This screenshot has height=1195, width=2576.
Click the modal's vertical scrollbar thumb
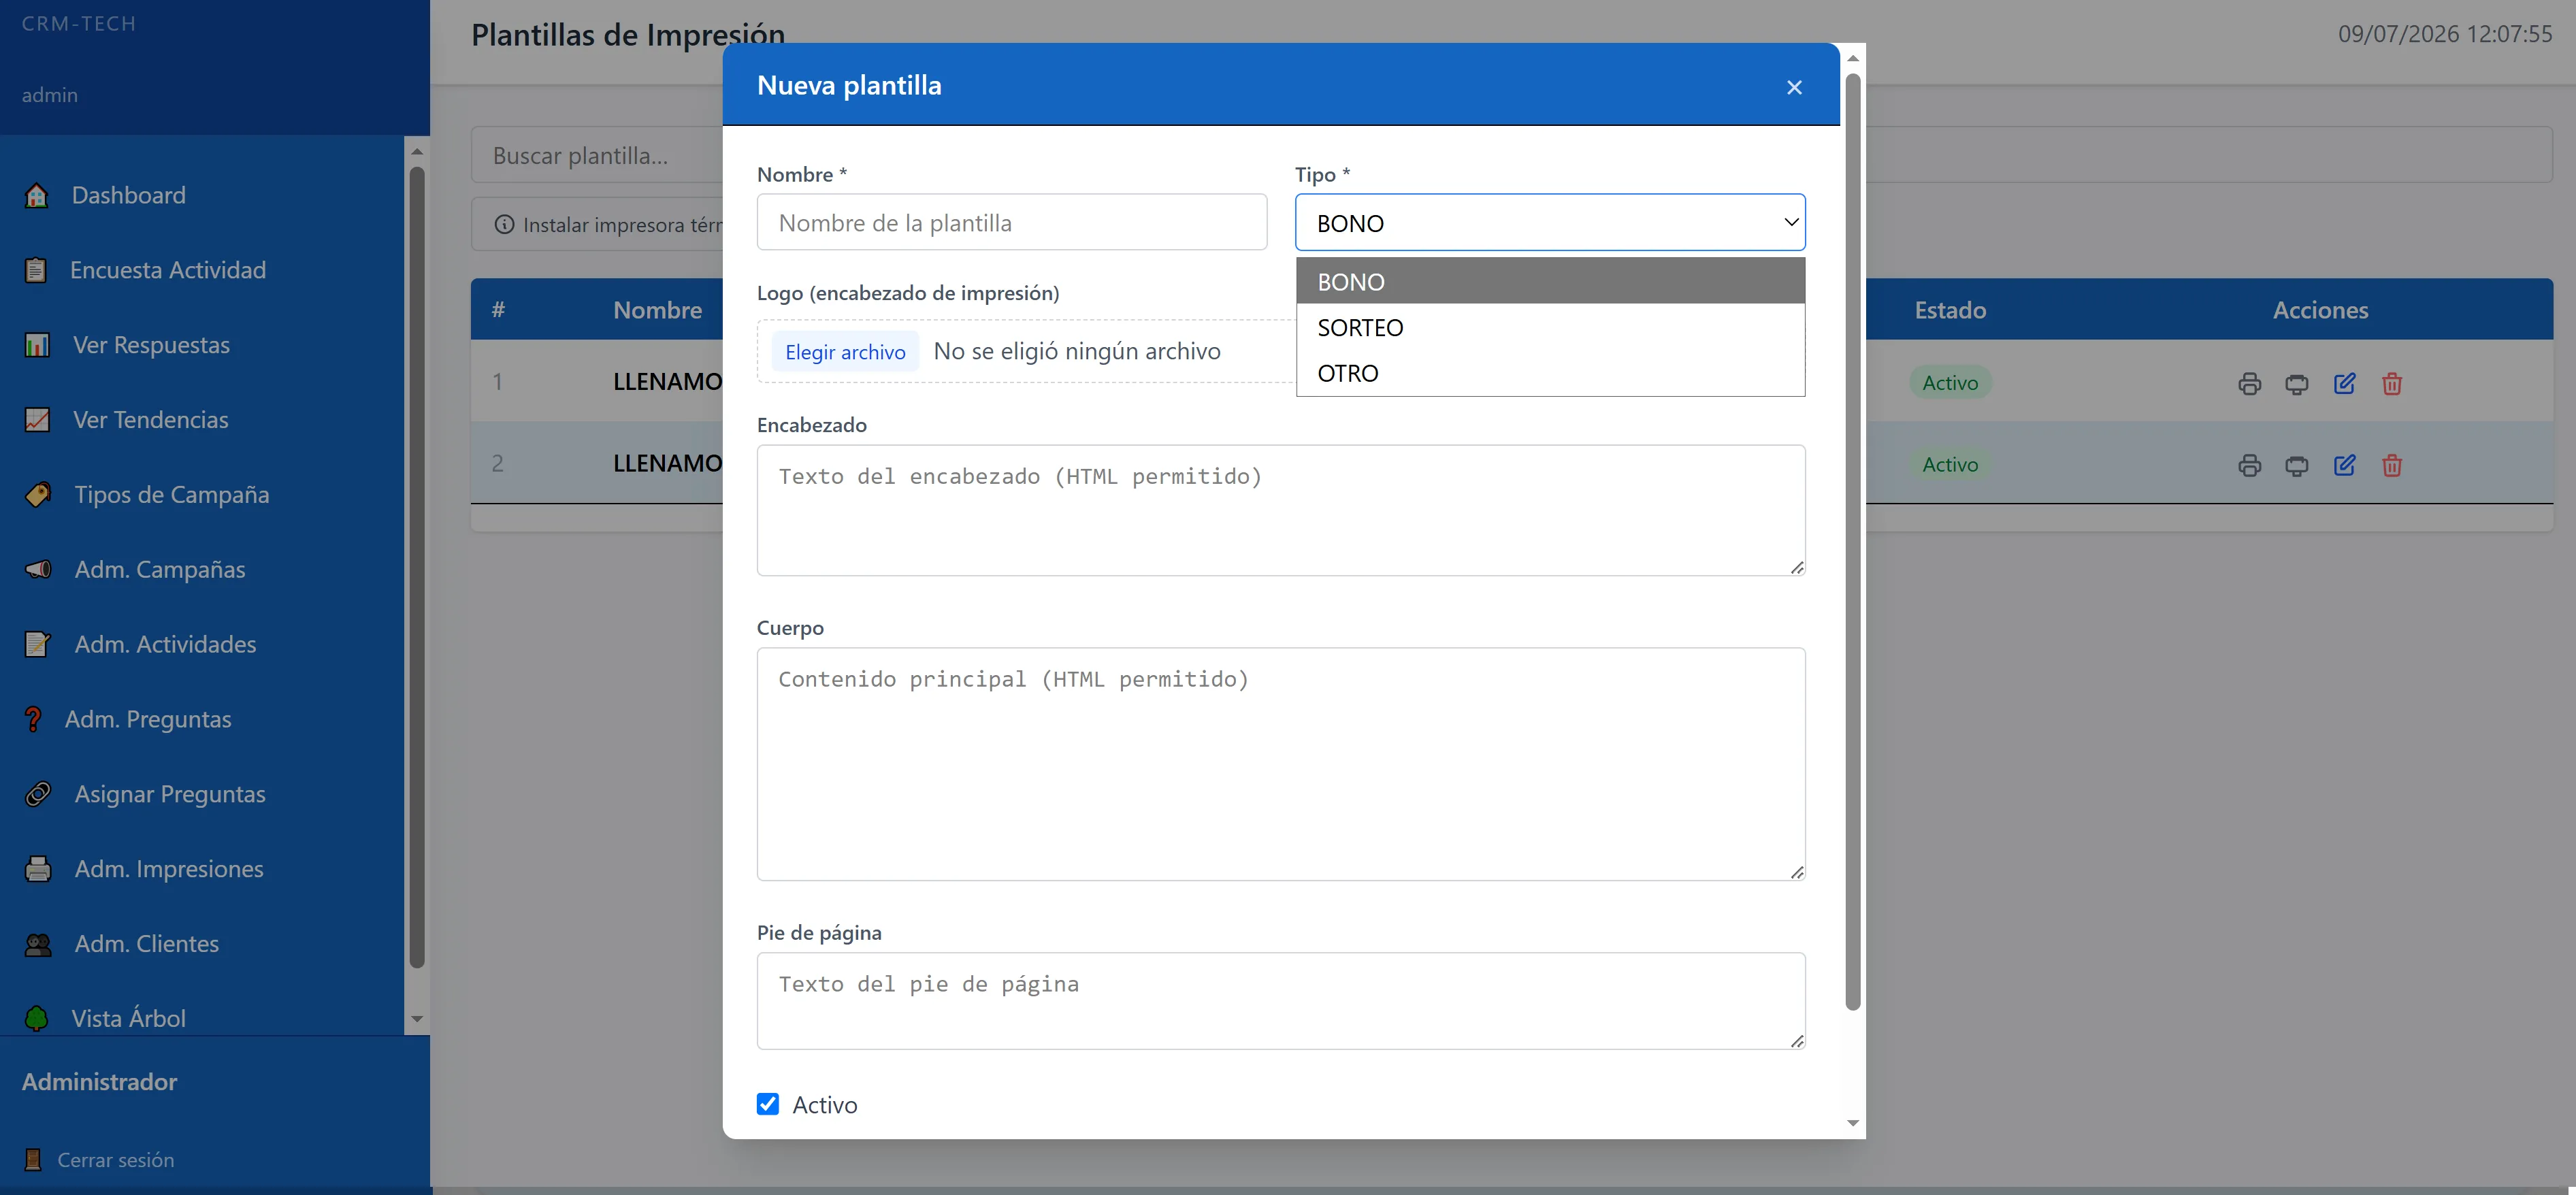click(1852, 540)
